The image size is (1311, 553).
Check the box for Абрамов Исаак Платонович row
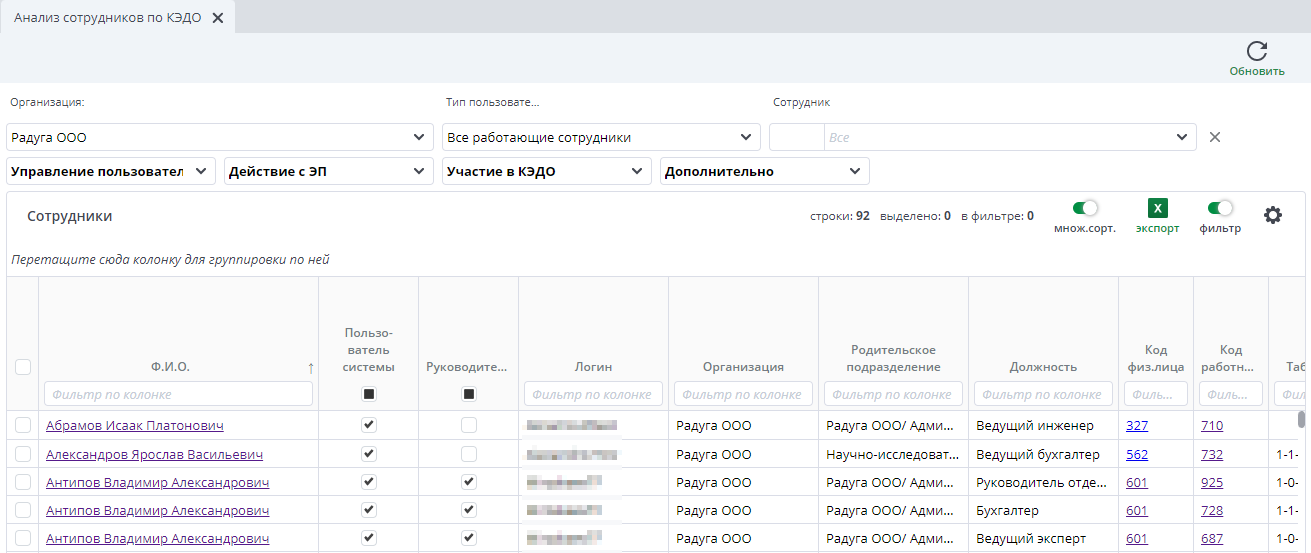[x=23, y=425]
